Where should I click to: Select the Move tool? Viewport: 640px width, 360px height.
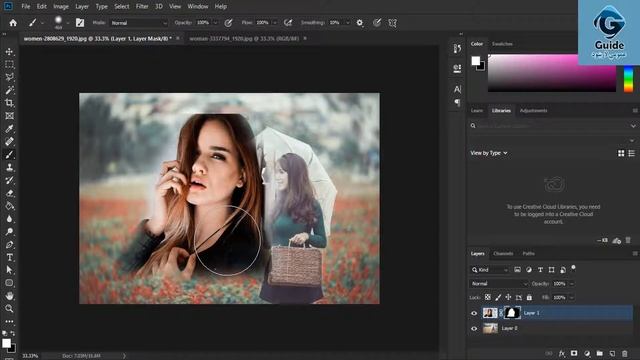[x=9, y=52]
